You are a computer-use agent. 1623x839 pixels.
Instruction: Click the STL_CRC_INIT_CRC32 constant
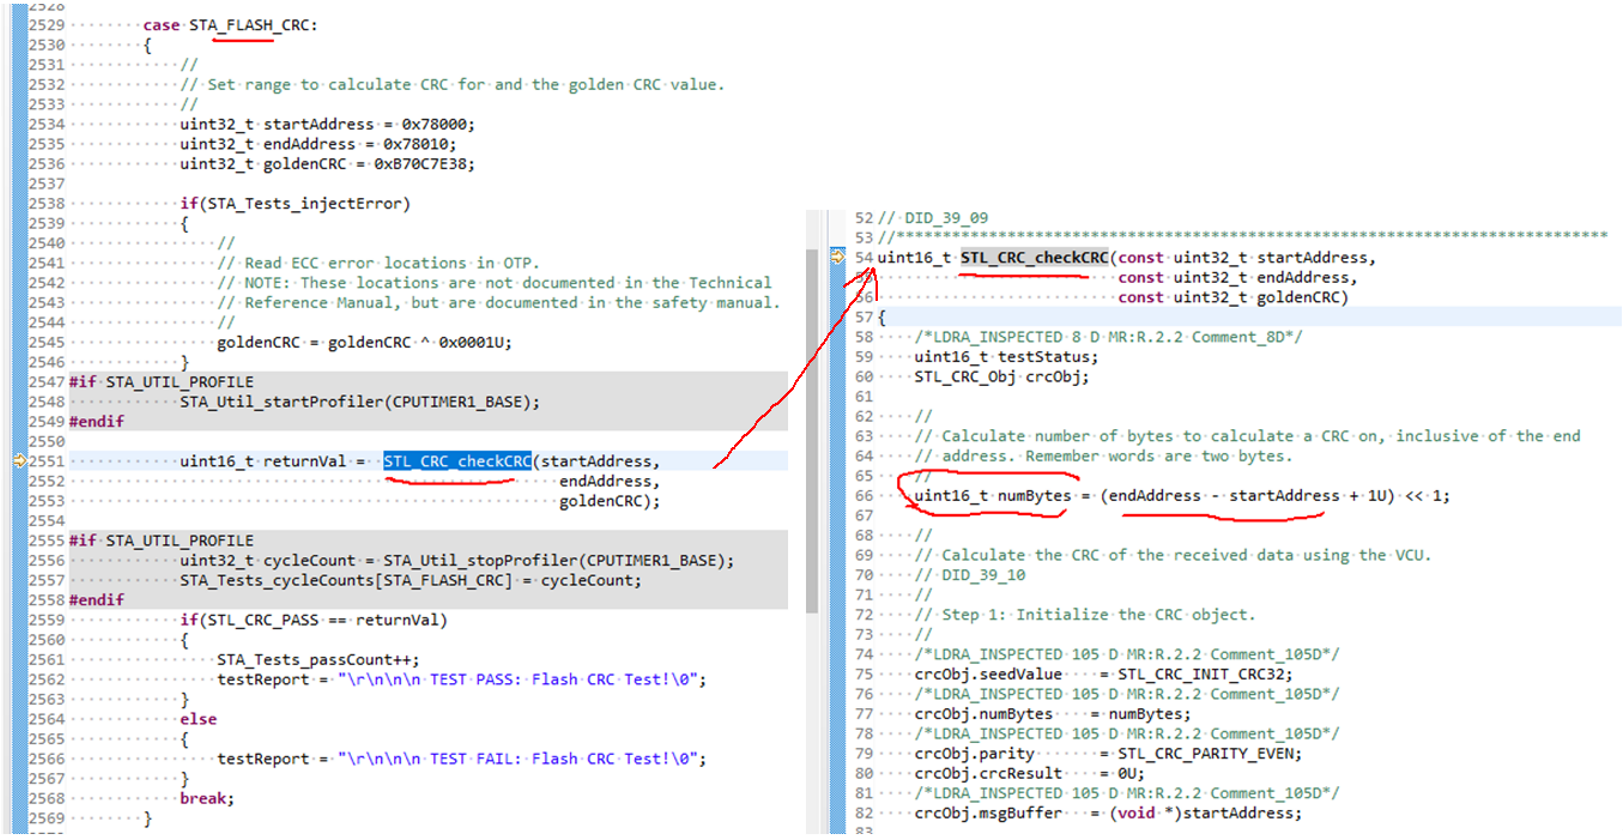pyautogui.click(x=1205, y=674)
